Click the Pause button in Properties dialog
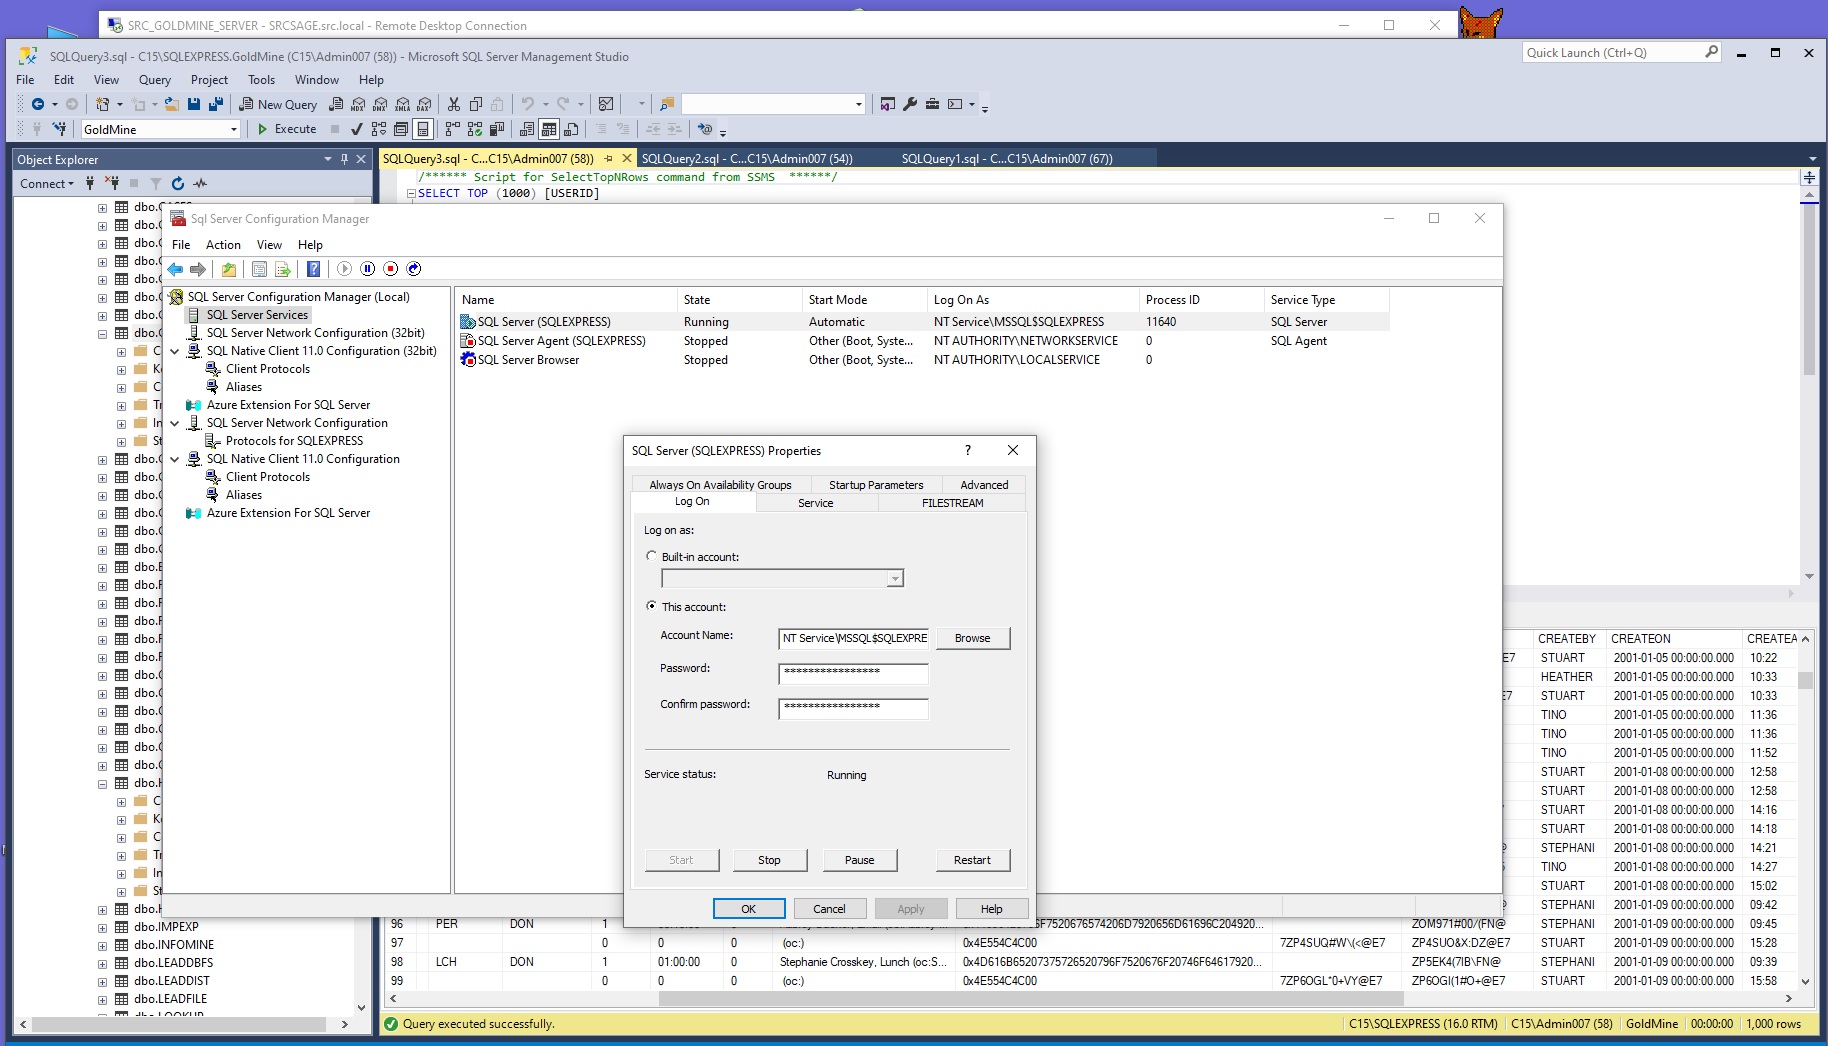 [859, 860]
